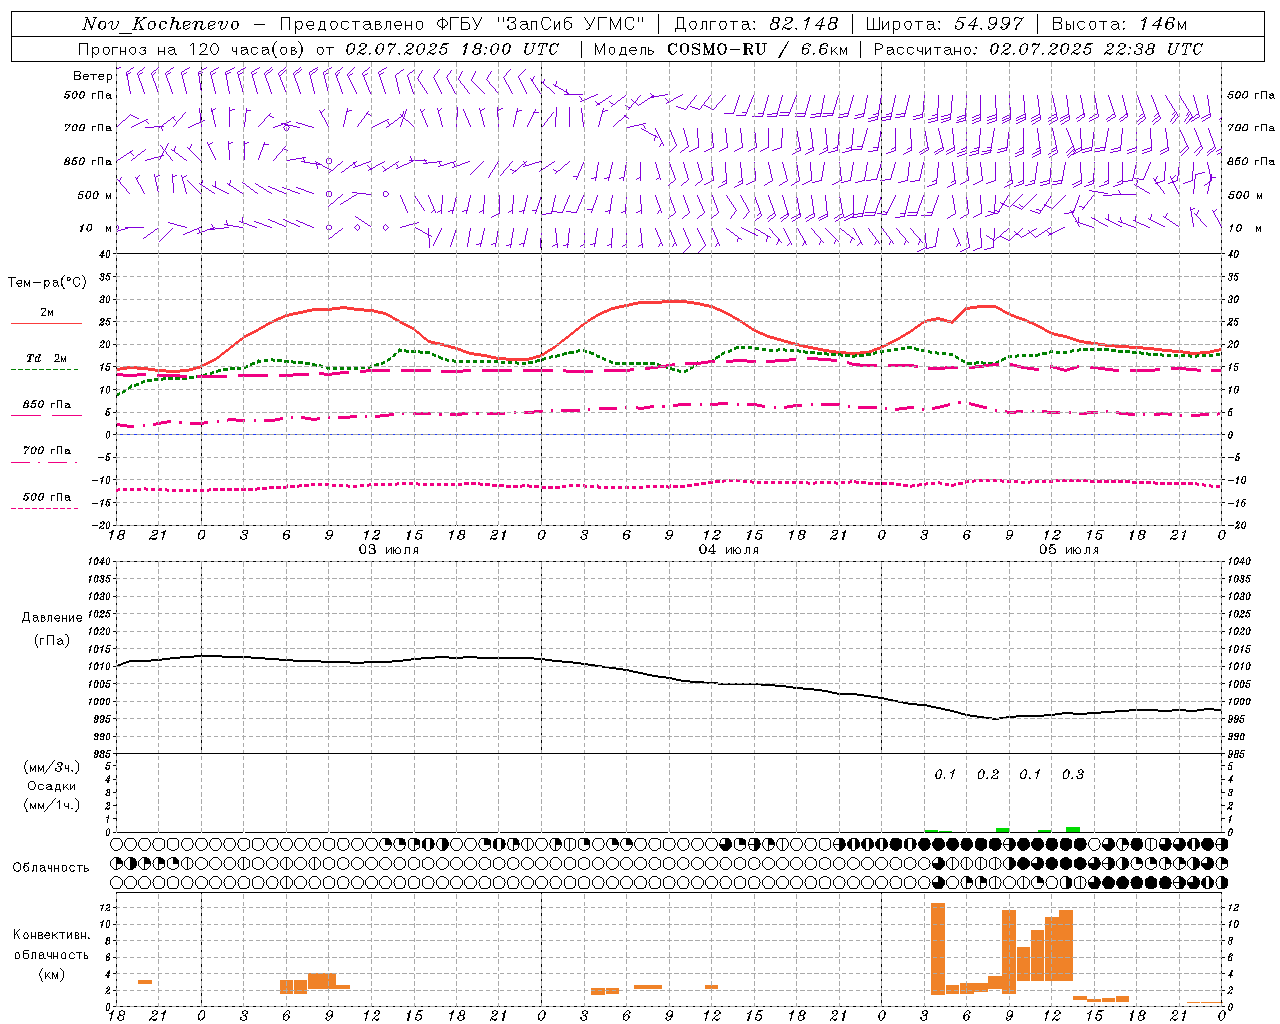The image size is (1280, 1024).
Task: Click the 'Предоставлено ФГБУ "ЗапСиб УГМС"' provider text
Action: [462, 24]
